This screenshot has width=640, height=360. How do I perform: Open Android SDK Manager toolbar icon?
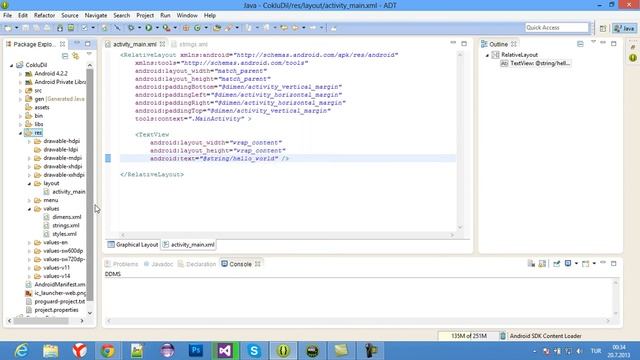point(60,28)
